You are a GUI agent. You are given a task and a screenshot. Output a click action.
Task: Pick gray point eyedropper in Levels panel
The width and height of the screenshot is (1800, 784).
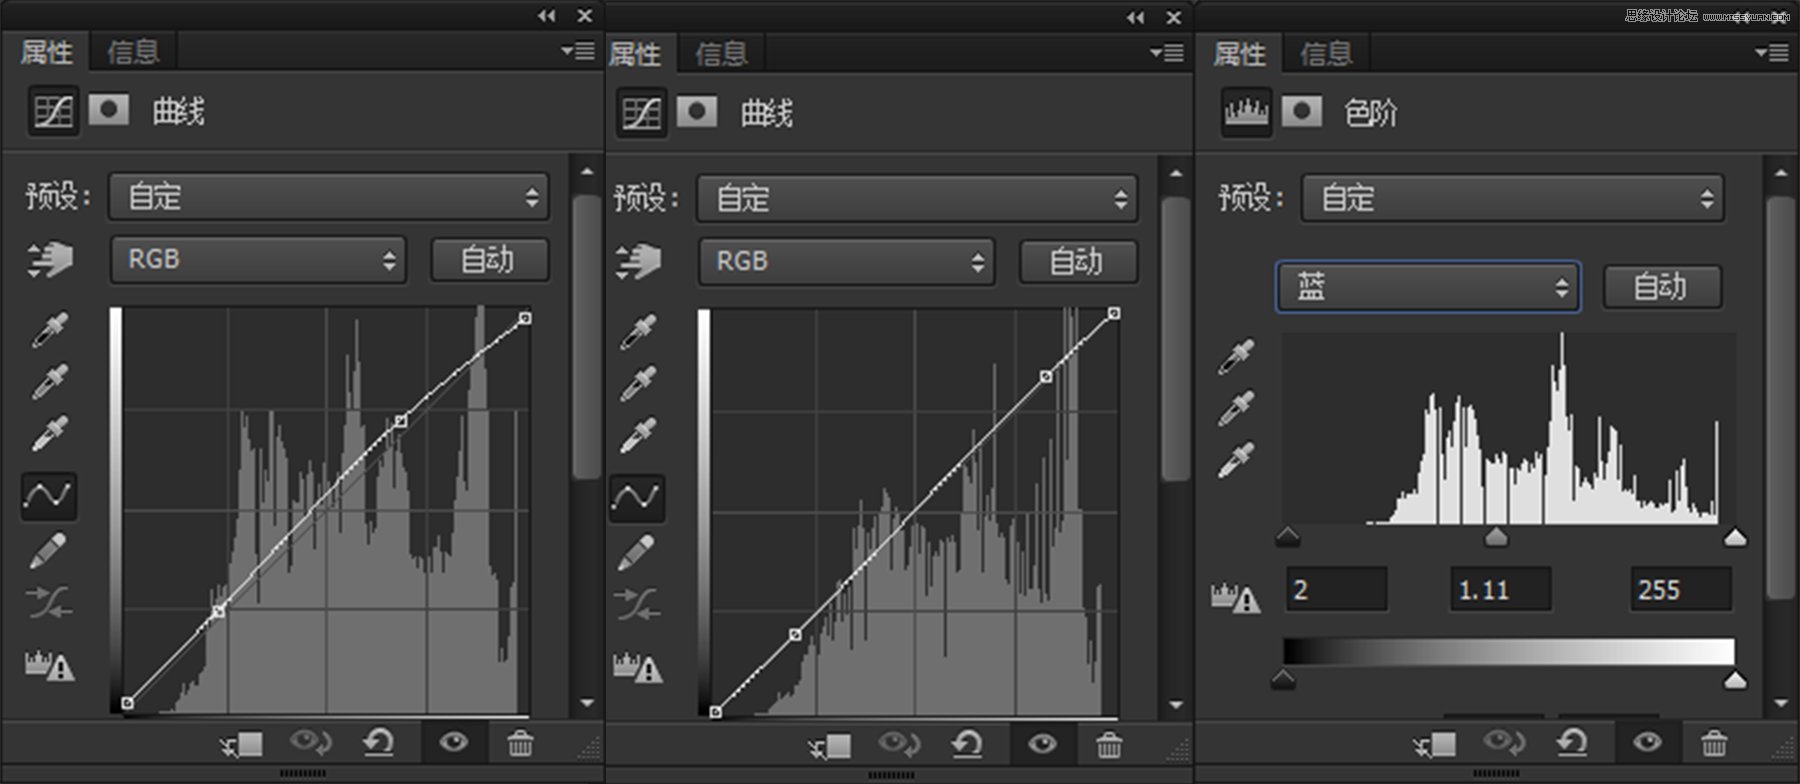[1237, 408]
